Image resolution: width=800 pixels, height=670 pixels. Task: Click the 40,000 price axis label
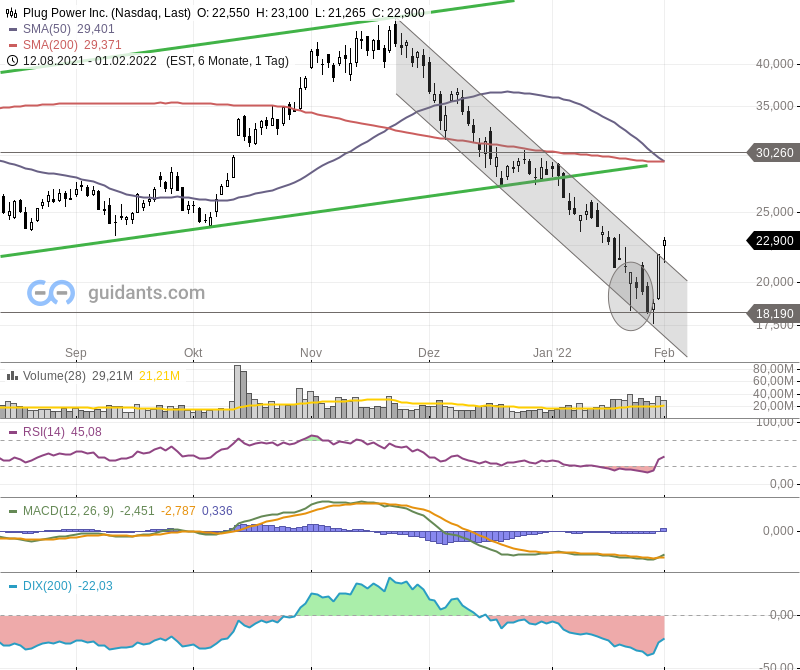pos(774,64)
